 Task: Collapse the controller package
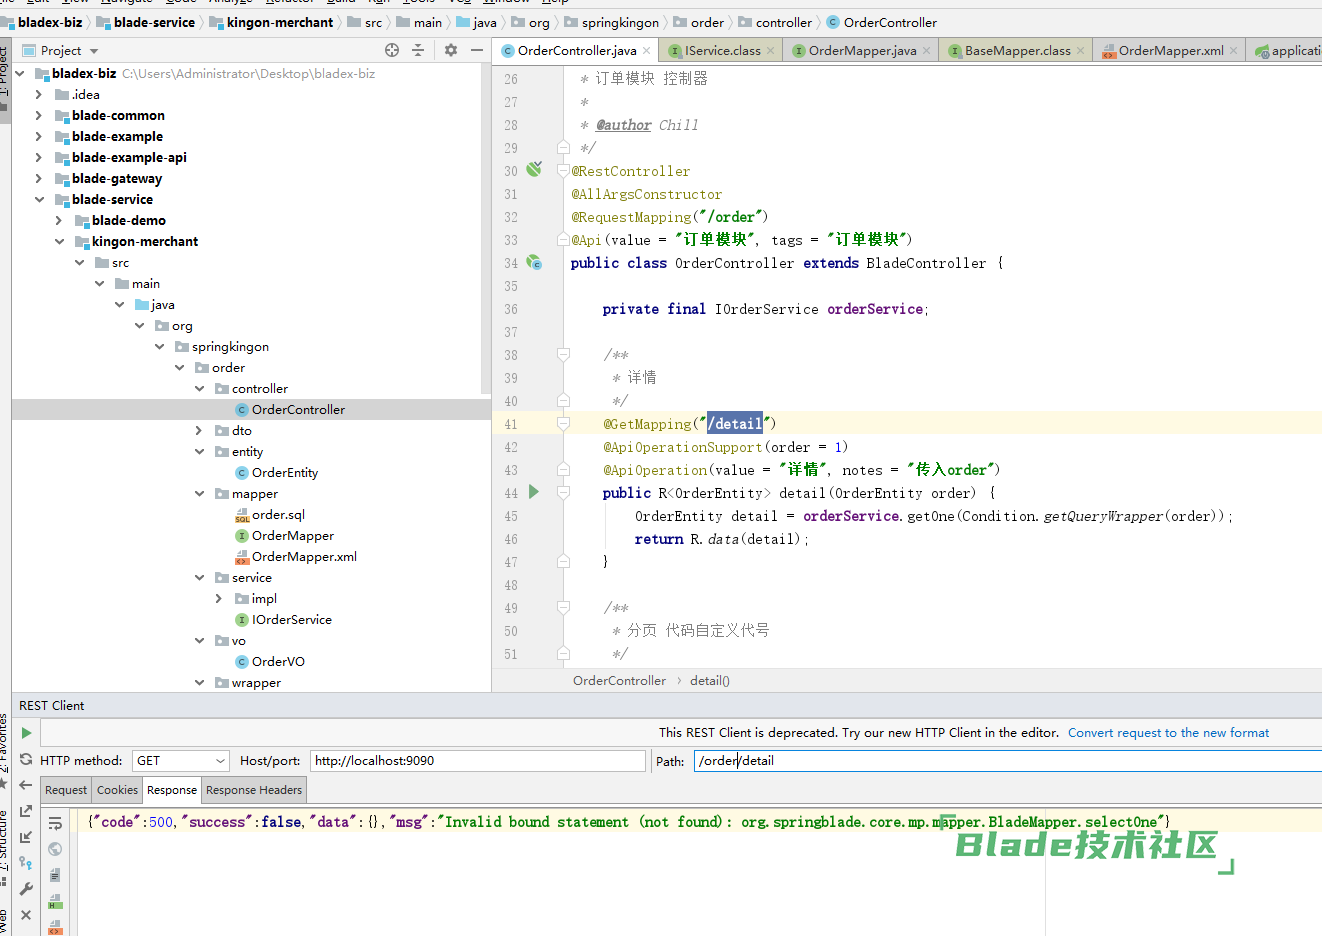[199, 388]
